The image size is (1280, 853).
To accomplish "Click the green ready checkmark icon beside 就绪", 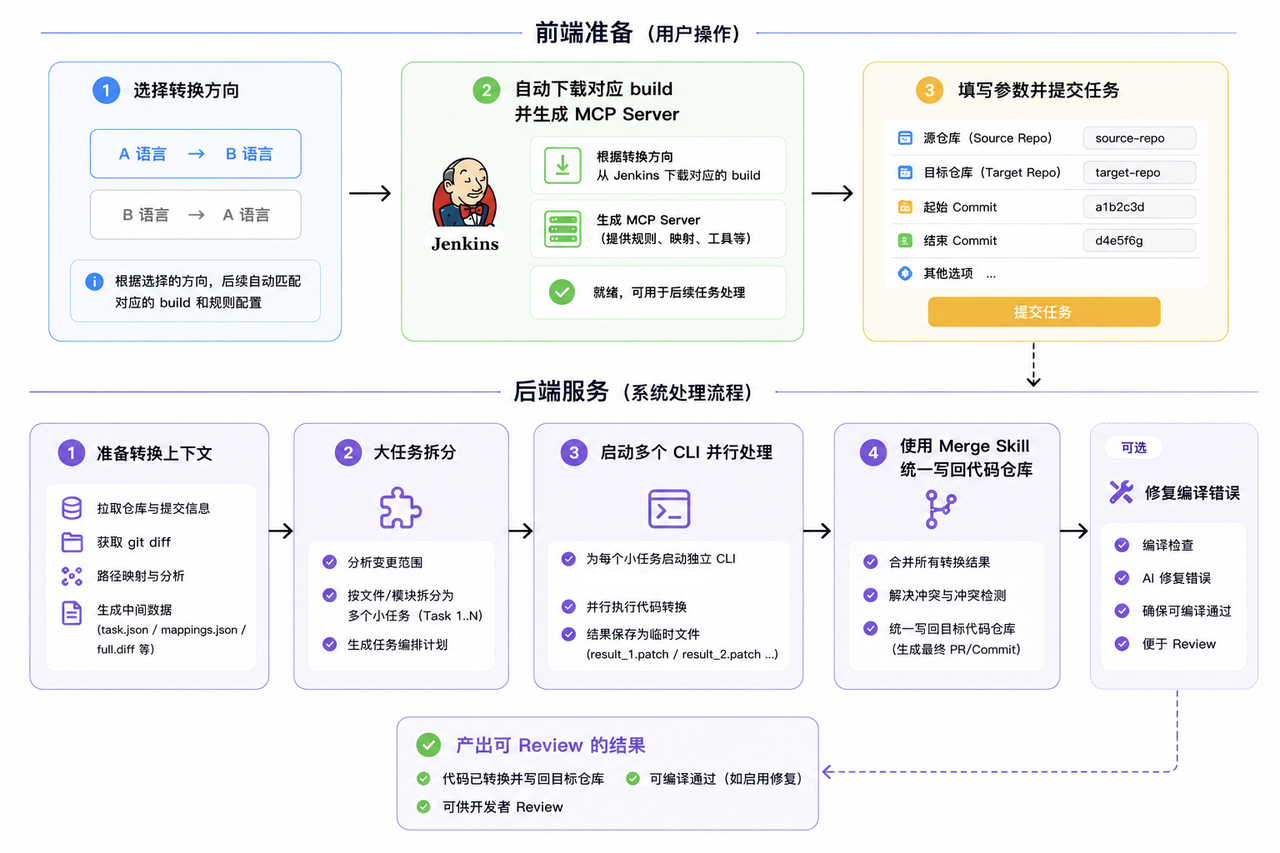I will pyautogui.click(x=562, y=292).
